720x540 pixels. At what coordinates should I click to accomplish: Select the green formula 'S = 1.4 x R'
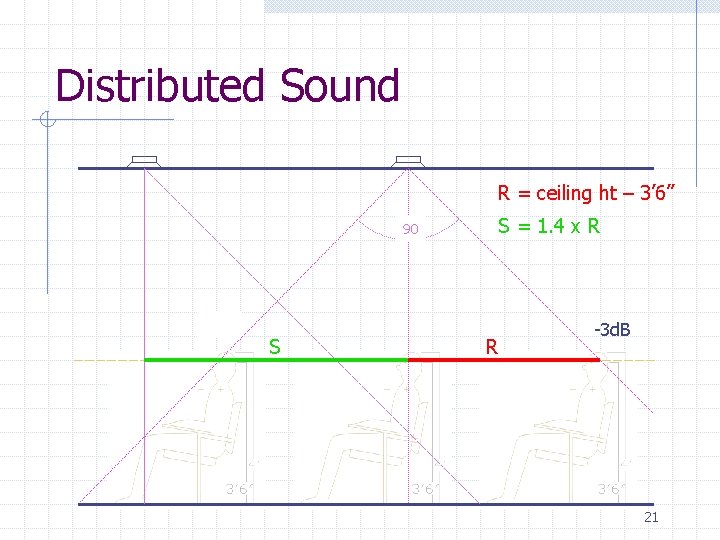pyautogui.click(x=549, y=226)
